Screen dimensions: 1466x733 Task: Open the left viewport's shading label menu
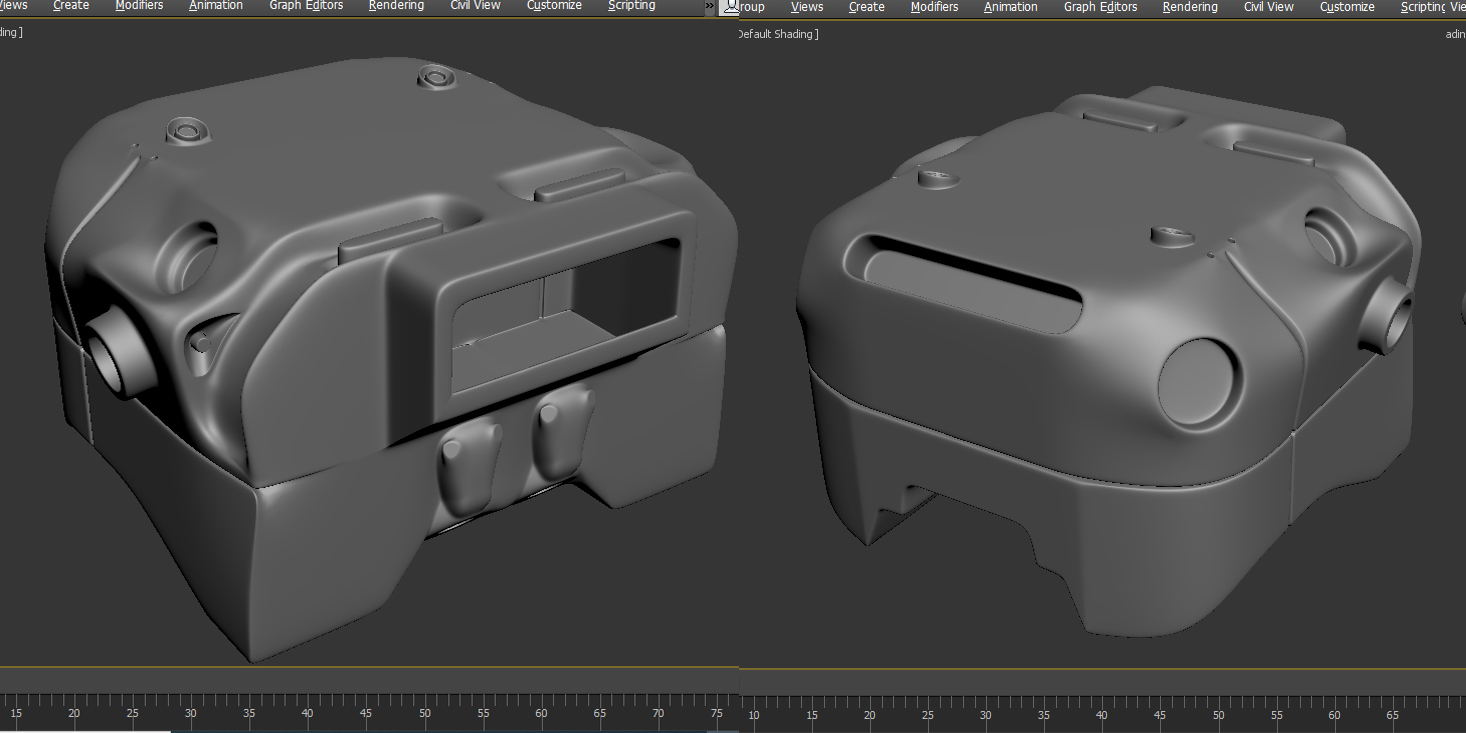tap(8, 31)
